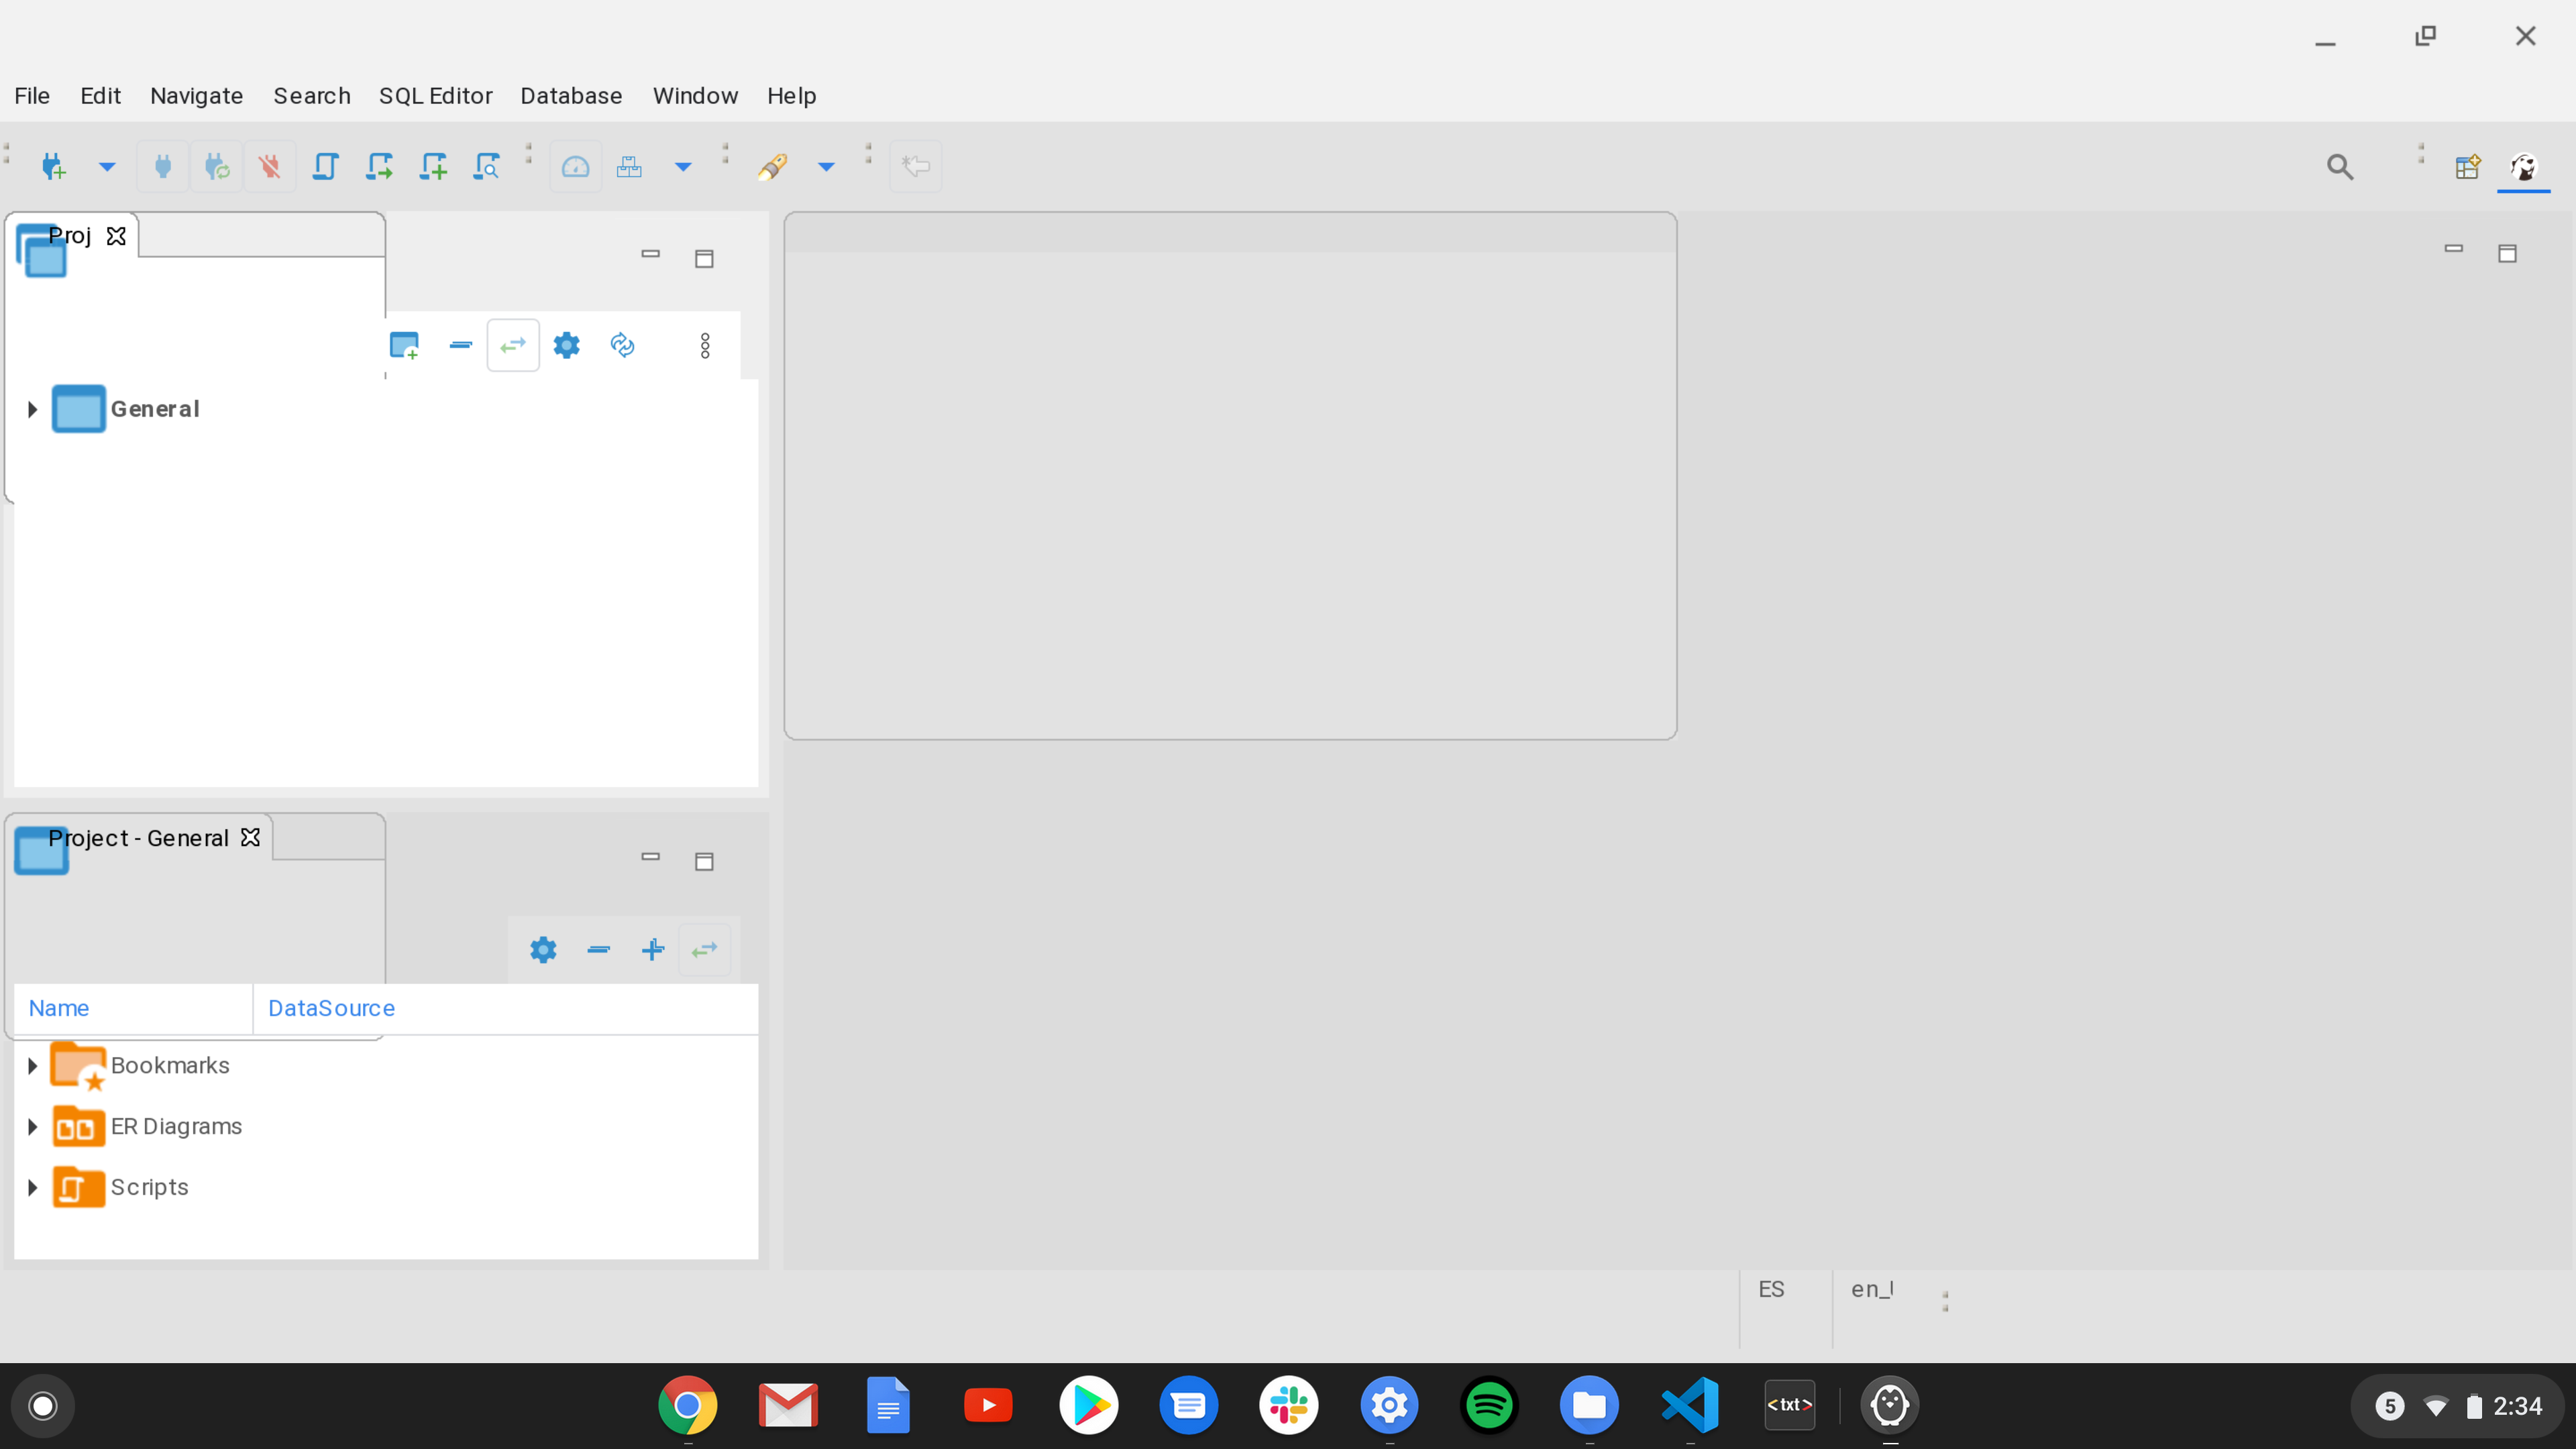Close the Proj tab

click(116, 236)
